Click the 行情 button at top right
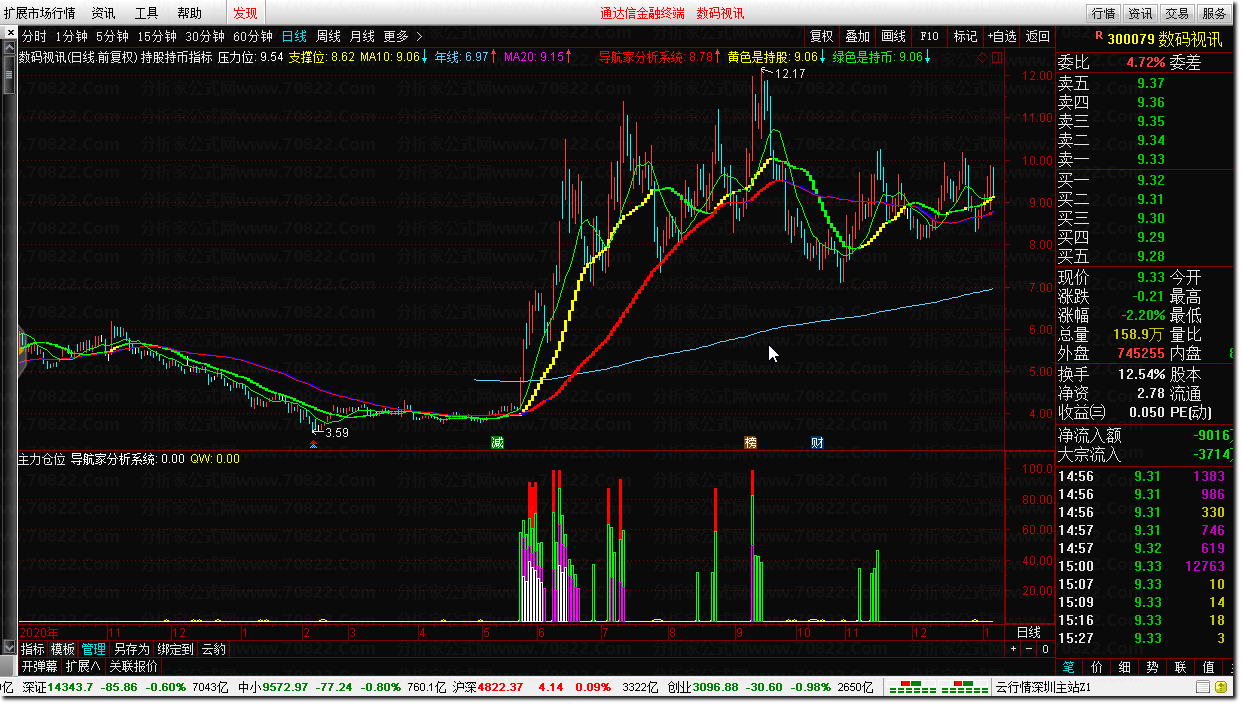 click(1103, 13)
